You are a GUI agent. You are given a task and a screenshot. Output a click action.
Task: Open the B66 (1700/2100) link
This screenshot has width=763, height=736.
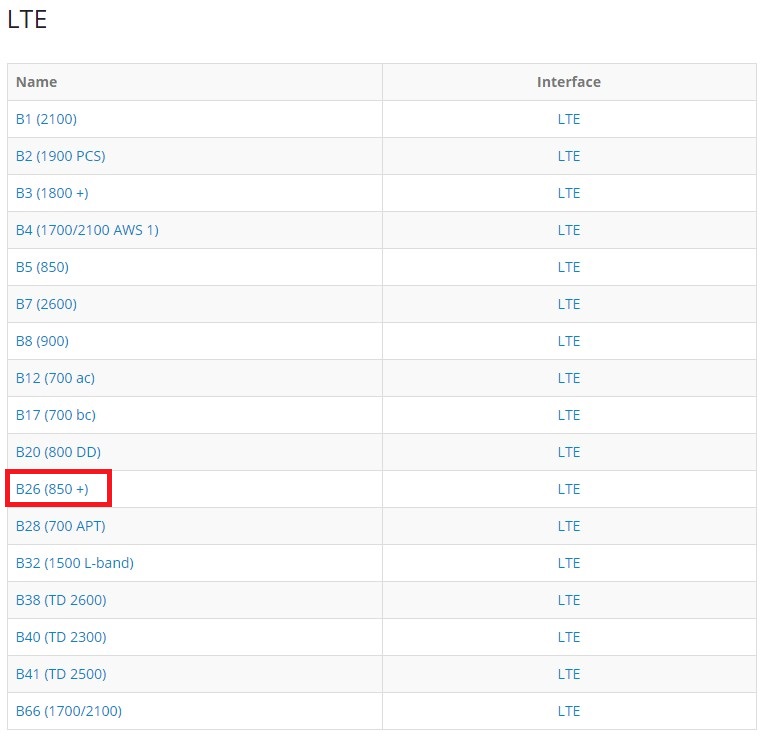tap(69, 711)
